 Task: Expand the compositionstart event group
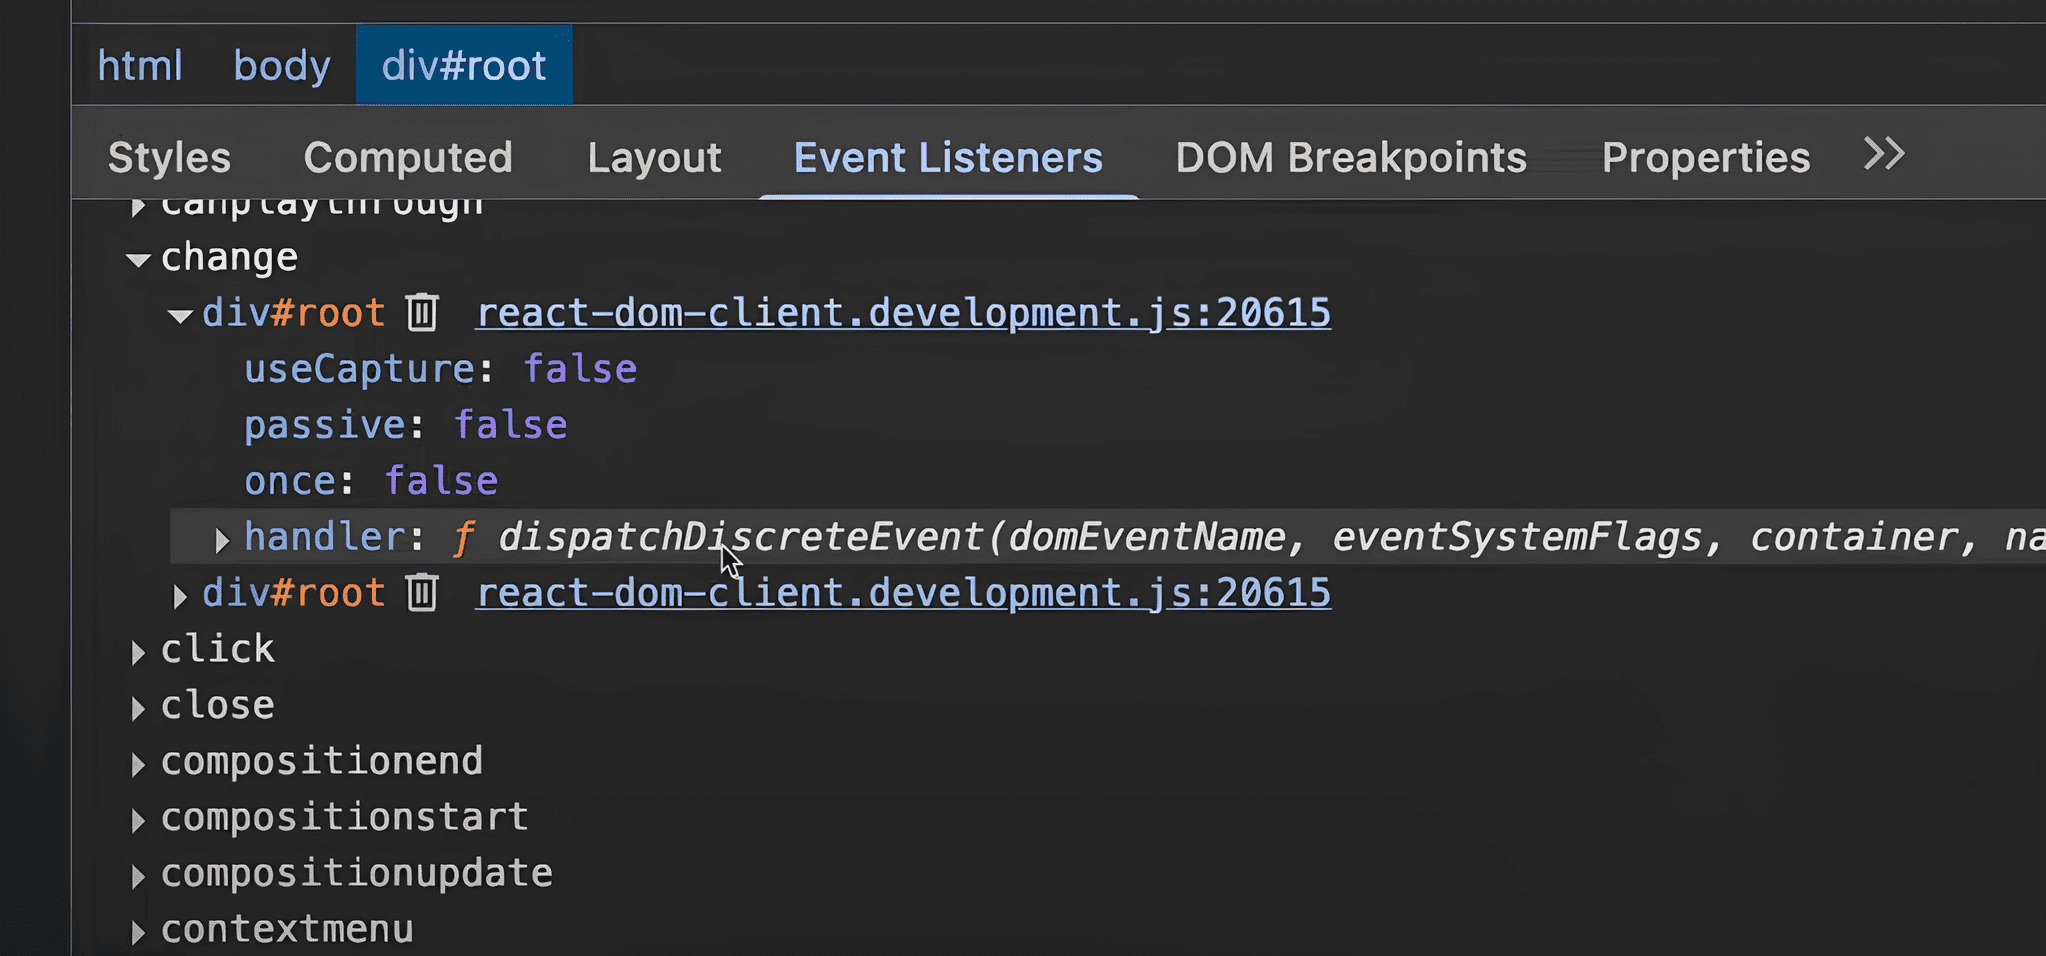pos(138,820)
